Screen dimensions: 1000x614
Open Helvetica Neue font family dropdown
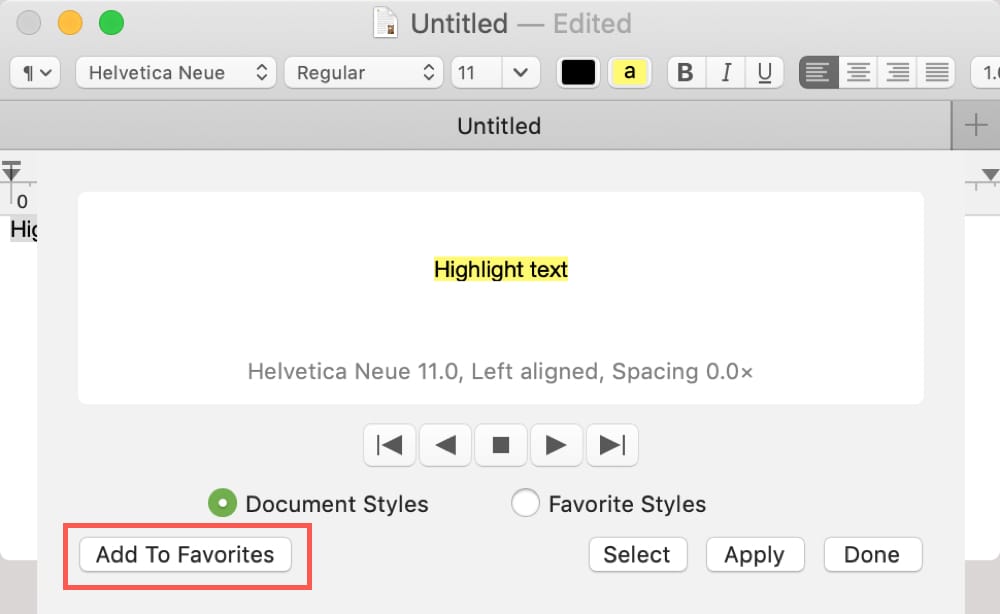[175, 73]
